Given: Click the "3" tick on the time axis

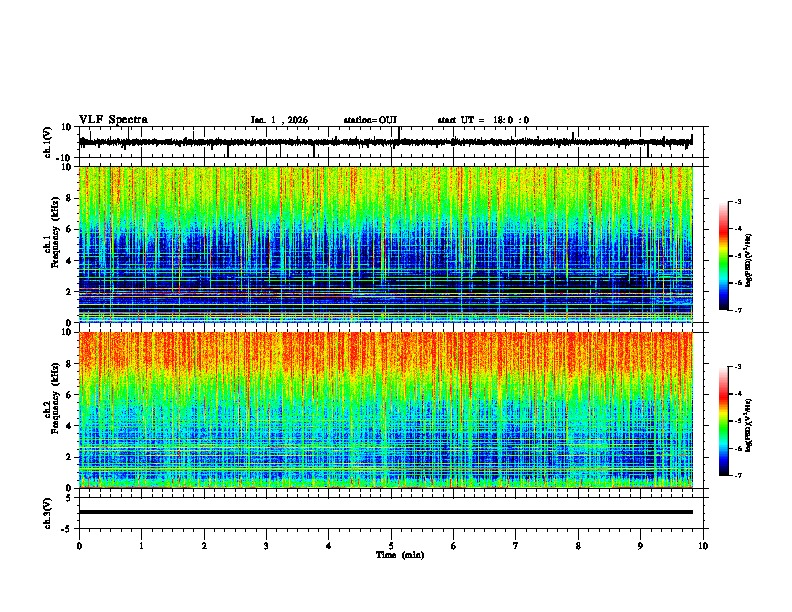Looking at the screenshot, I should (x=266, y=546).
